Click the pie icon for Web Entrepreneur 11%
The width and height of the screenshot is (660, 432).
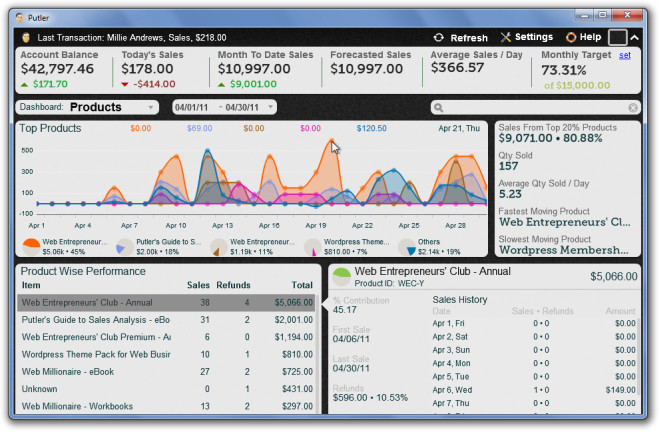coord(219,247)
